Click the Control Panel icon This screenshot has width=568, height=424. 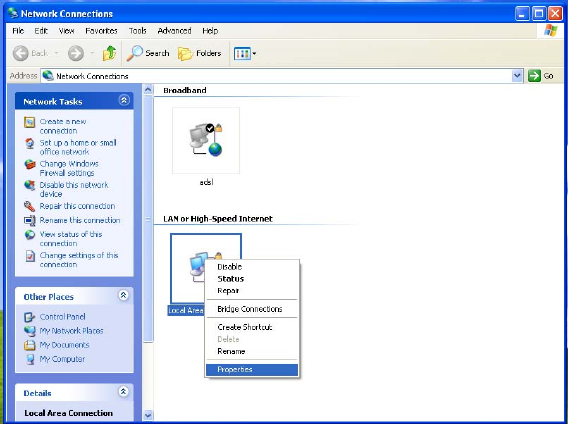click(x=29, y=317)
